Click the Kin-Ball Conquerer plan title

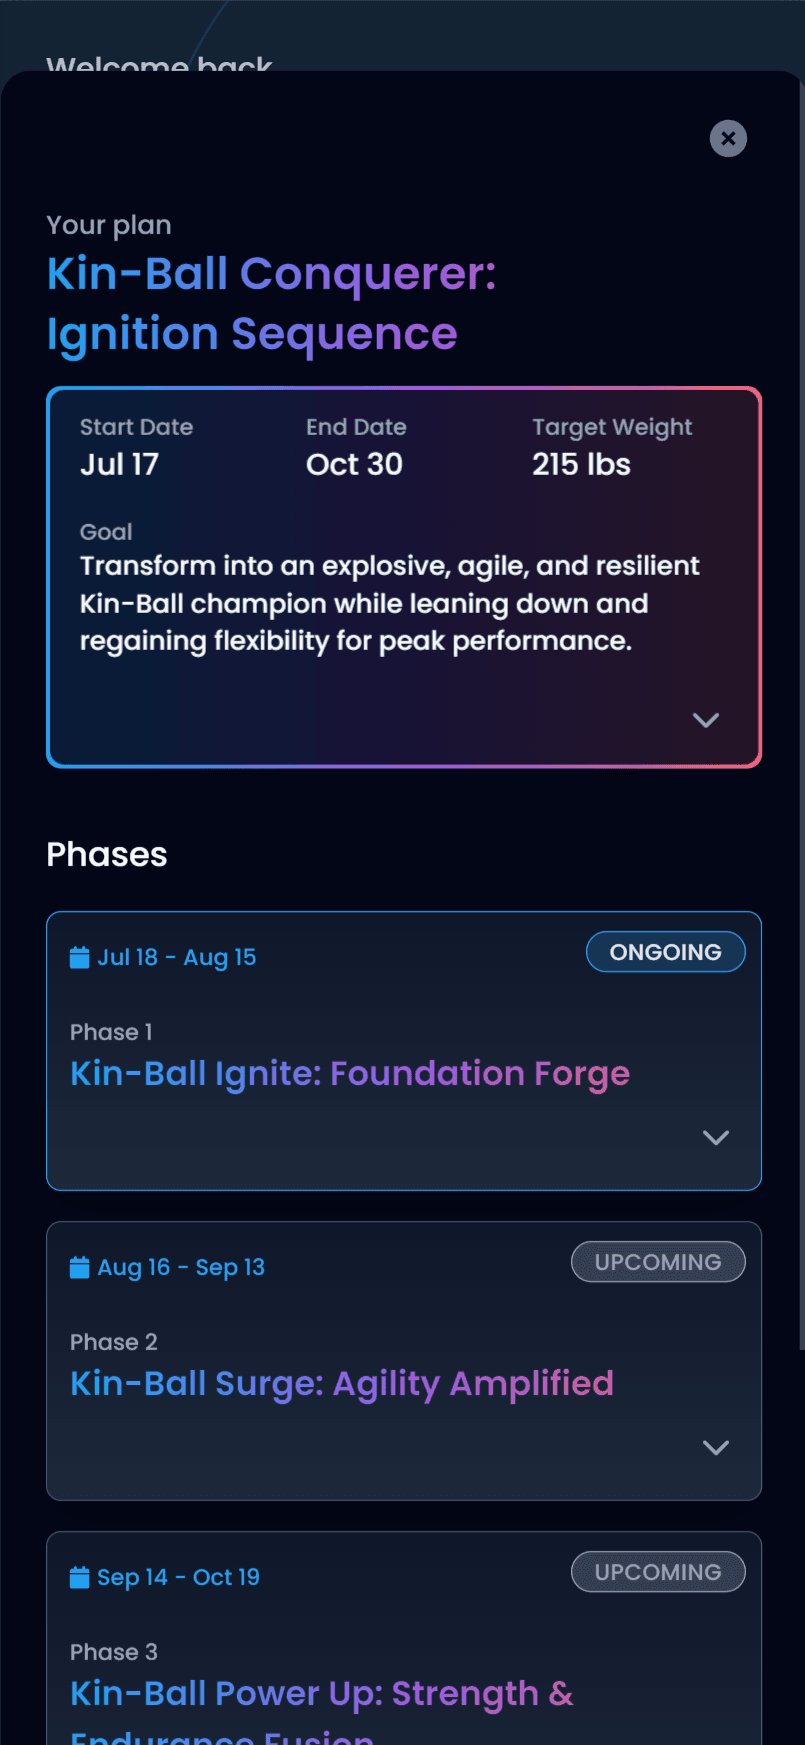(272, 304)
